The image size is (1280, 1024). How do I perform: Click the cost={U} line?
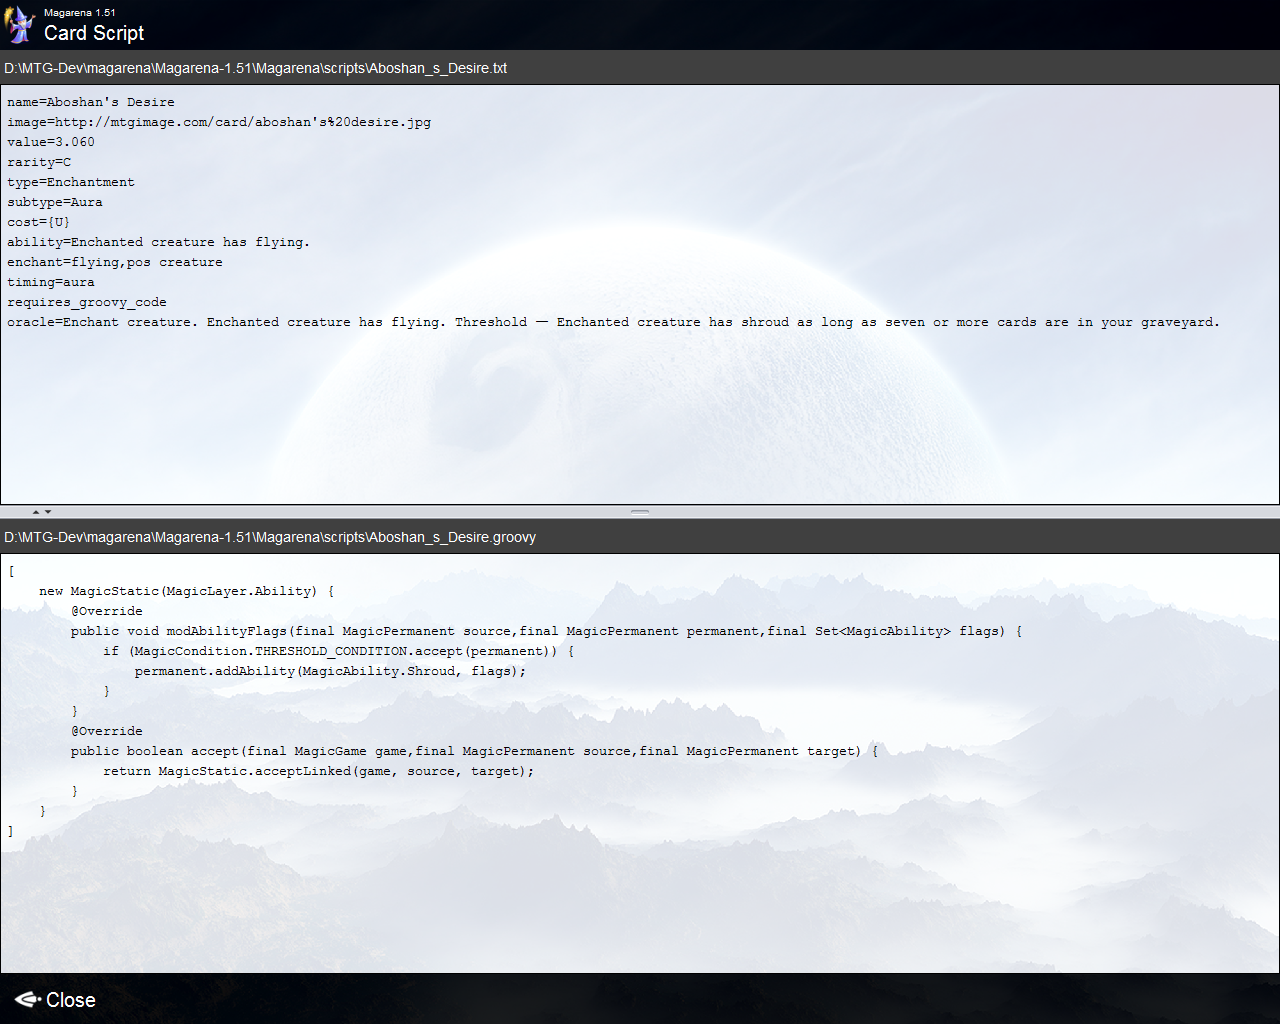coord(39,222)
